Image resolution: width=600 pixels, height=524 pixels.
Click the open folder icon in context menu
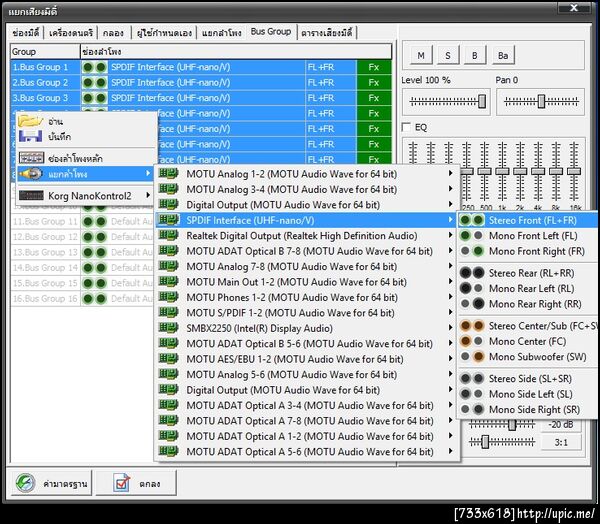tap(30, 121)
